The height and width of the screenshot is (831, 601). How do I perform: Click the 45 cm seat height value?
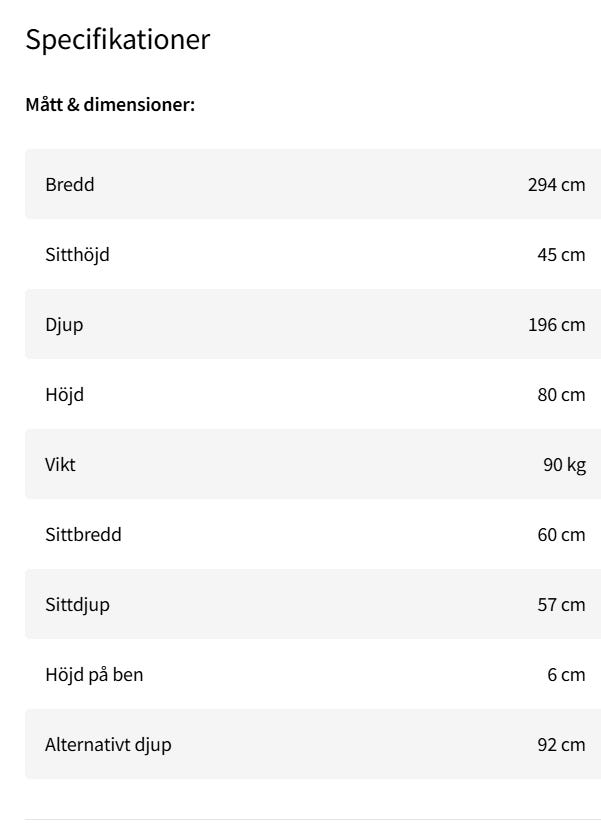point(561,254)
